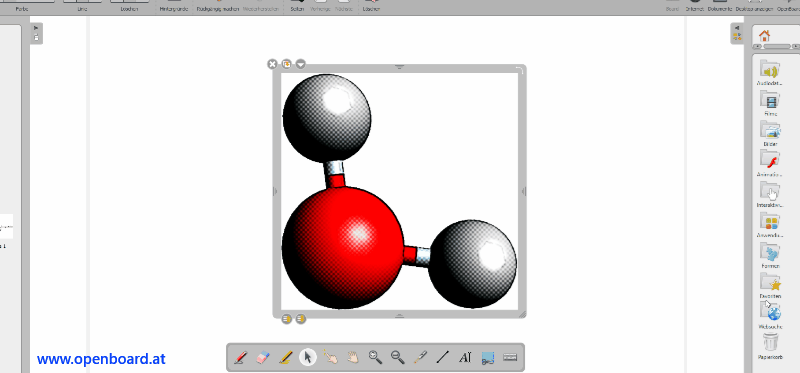800x373 pixels.
Task: Open the molecule frame's dropdown menu
Action: coord(301,64)
